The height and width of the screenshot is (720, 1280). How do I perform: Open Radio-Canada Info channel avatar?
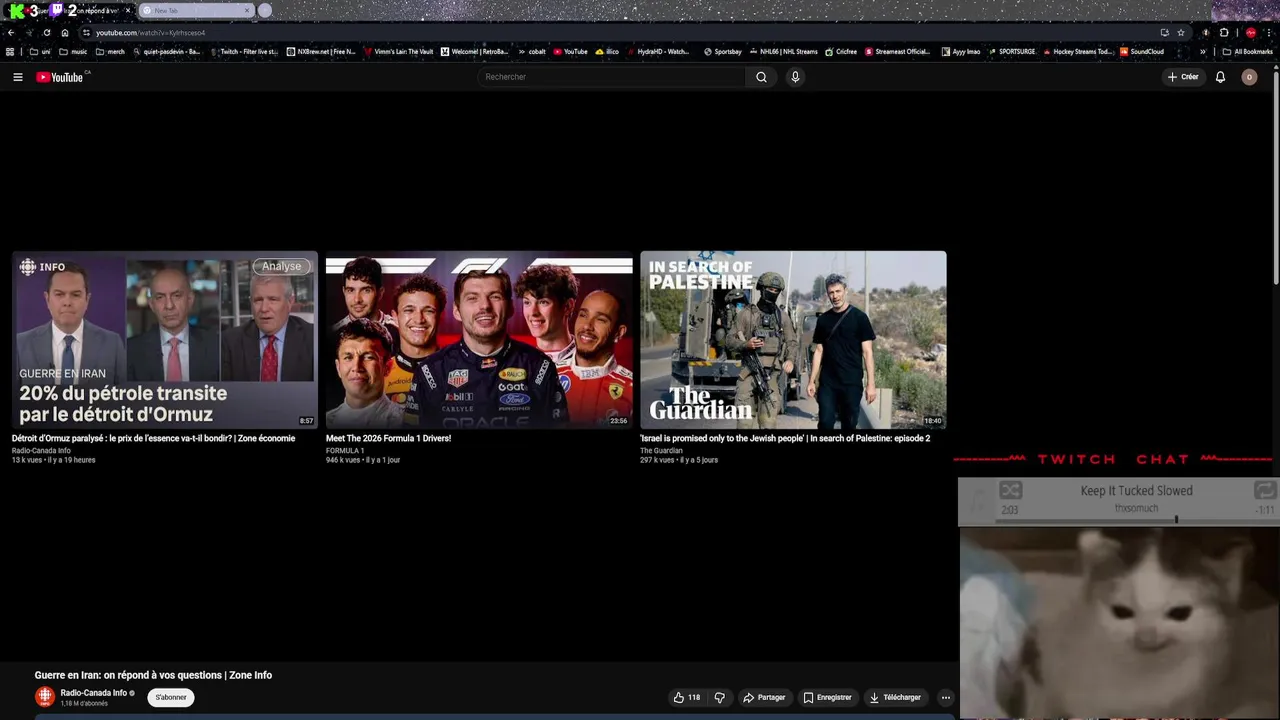pos(45,697)
